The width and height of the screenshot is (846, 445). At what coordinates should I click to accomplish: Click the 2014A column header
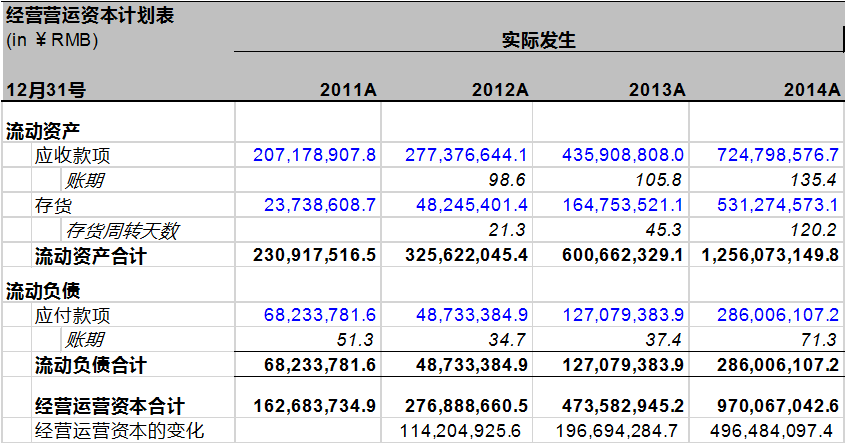(x=811, y=89)
